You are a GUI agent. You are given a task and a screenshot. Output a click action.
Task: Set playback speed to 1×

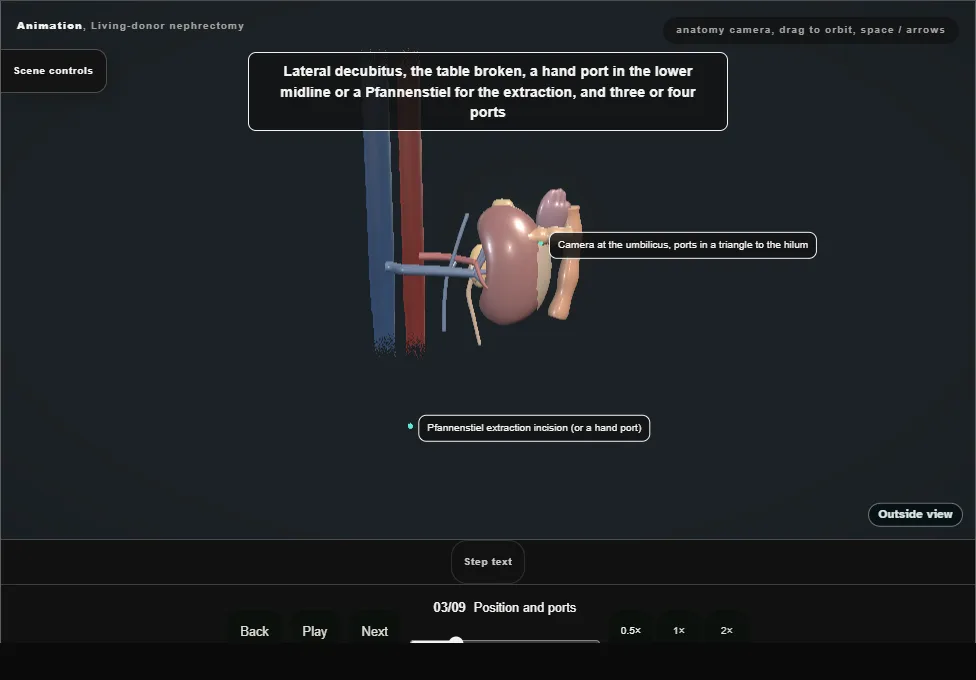(x=679, y=630)
